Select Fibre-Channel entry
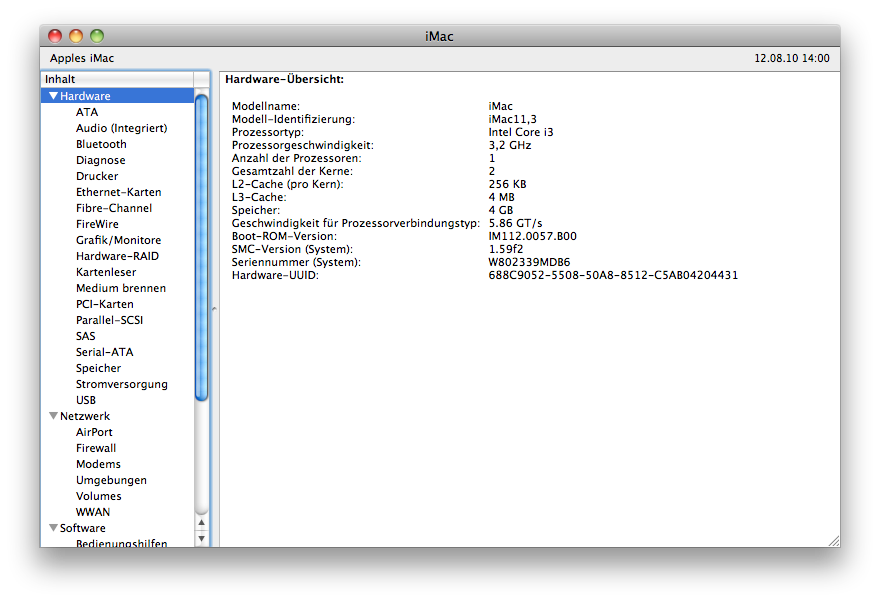Image resolution: width=880 pixels, height=602 pixels. pyautogui.click(x=114, y=208)
